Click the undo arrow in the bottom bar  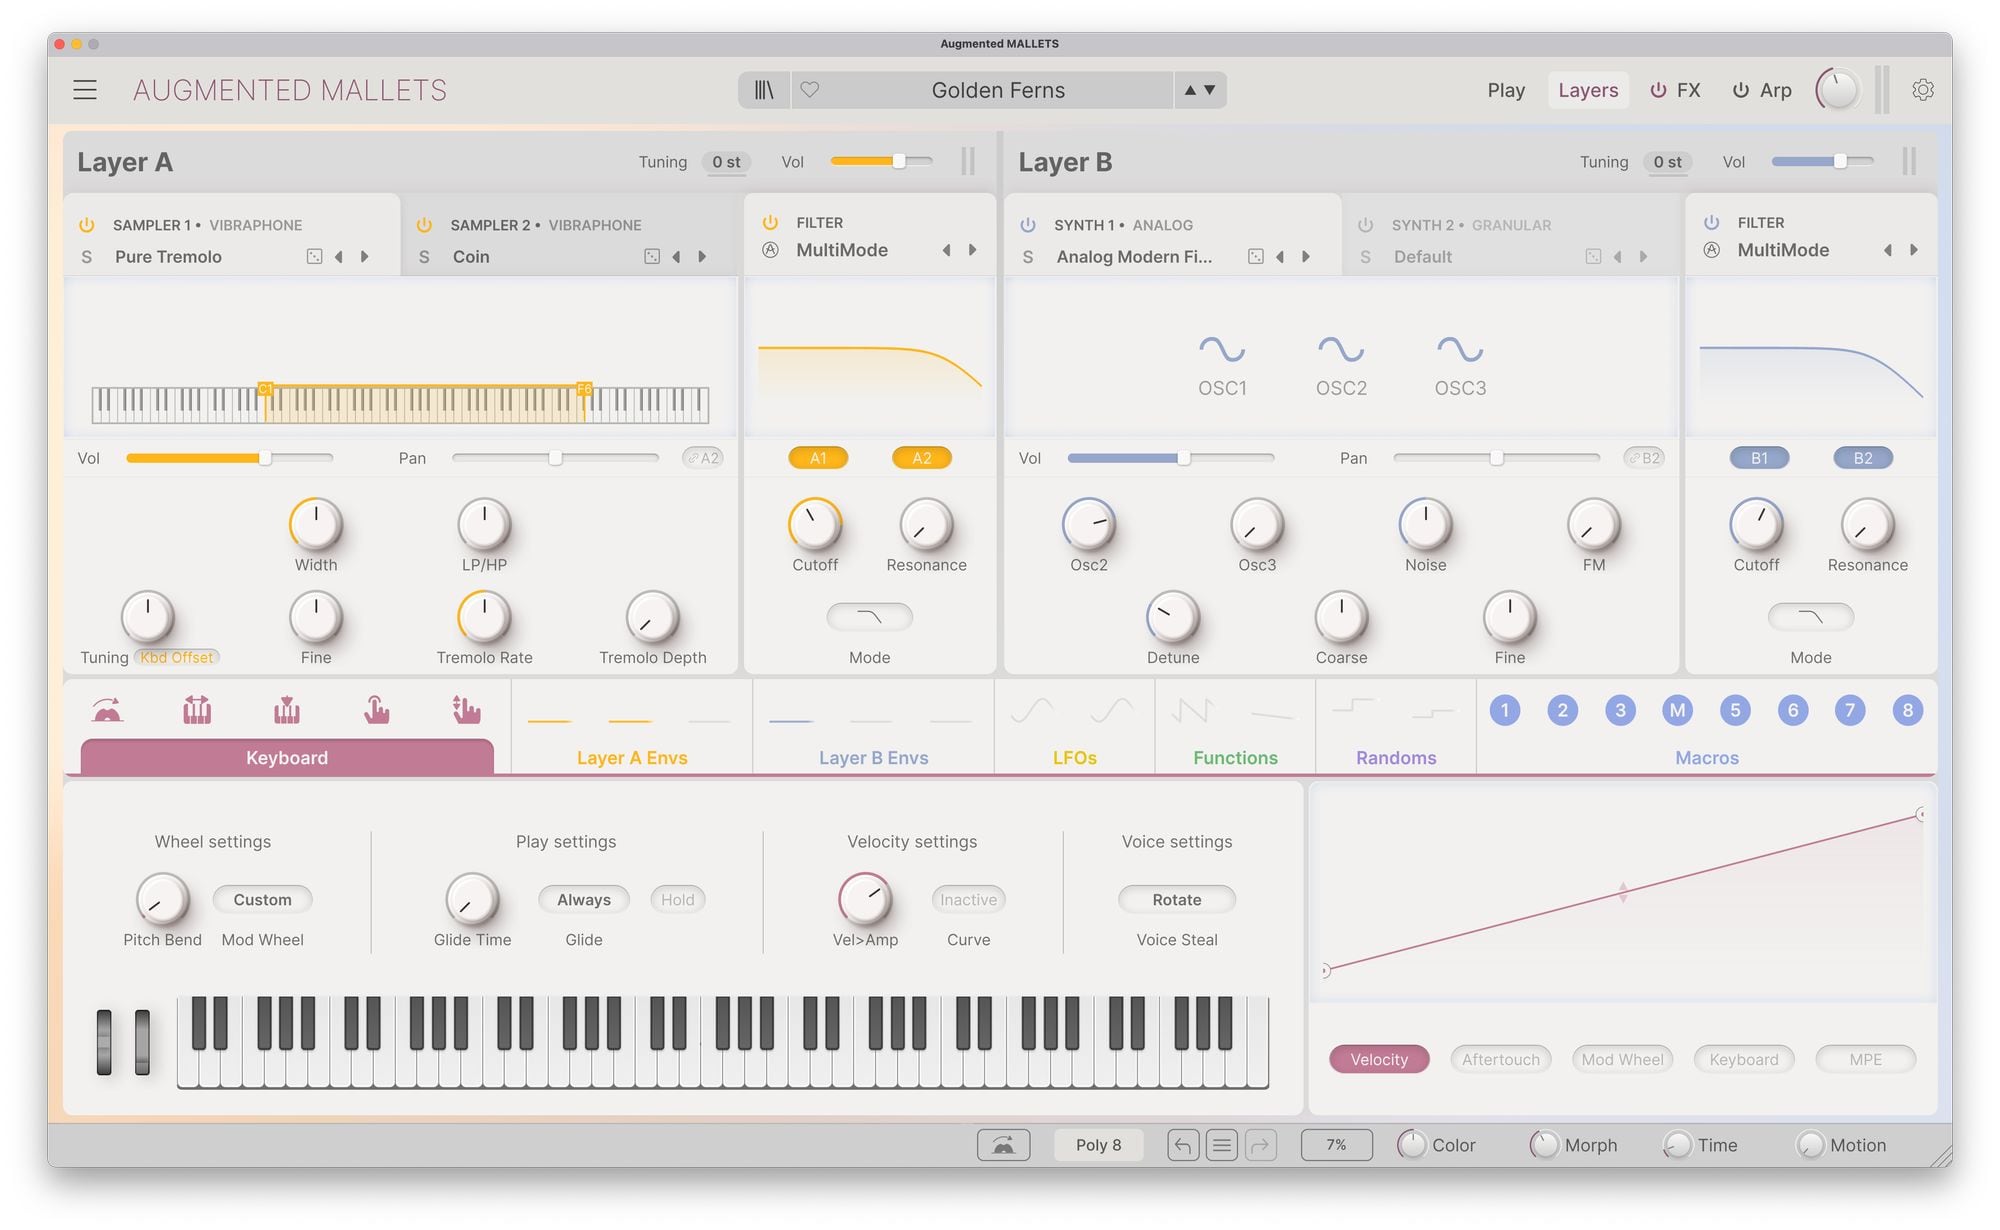pos(1183,1145)
